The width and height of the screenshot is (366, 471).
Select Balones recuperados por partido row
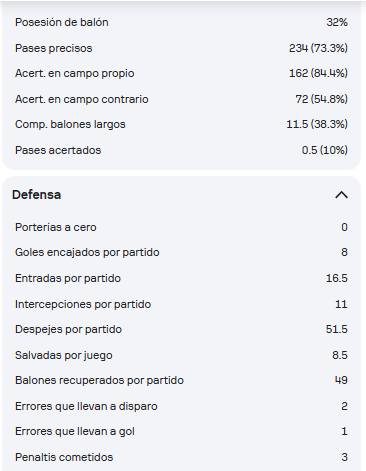tap(181, 380)
